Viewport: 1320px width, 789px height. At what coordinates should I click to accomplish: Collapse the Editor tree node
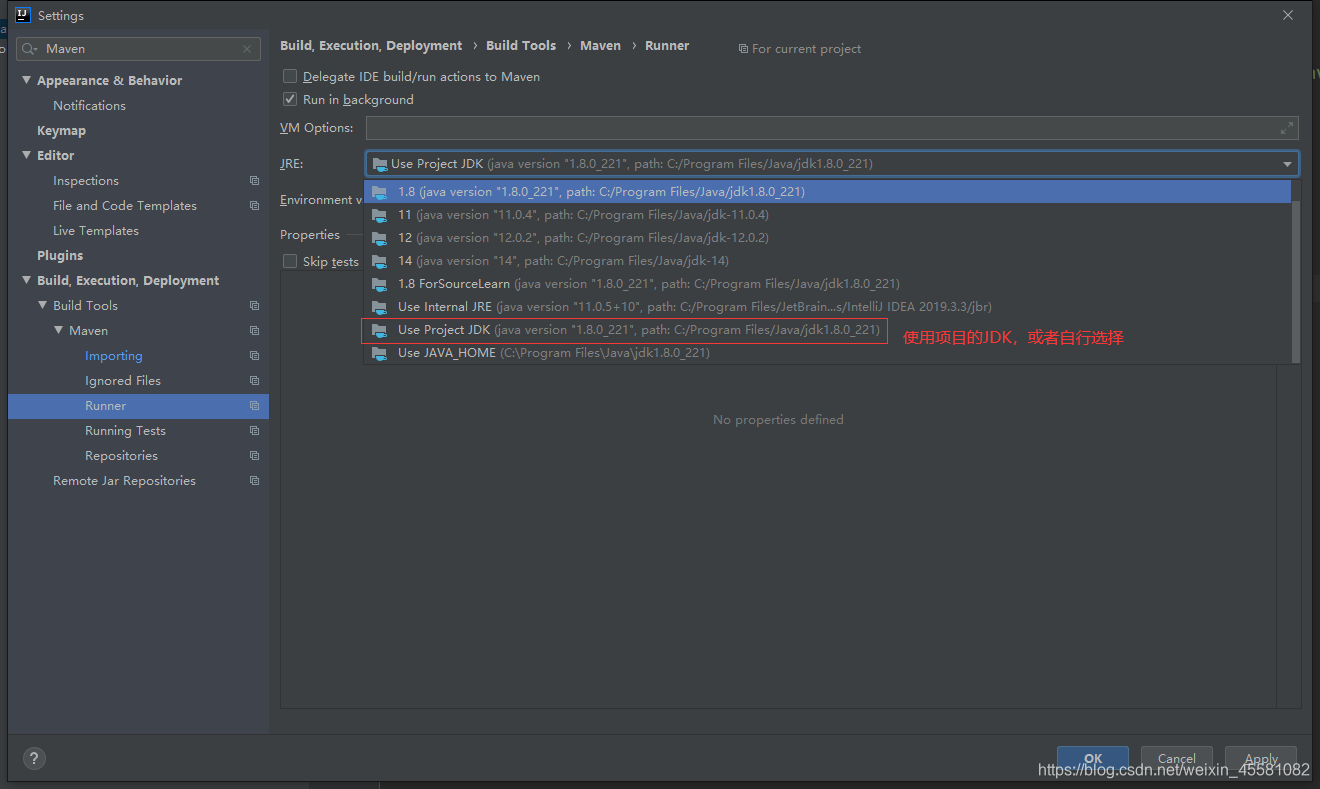click(27, 155)
